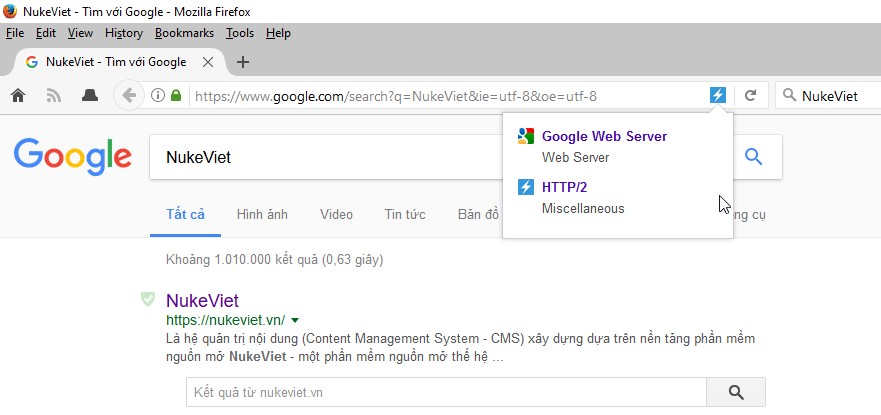Click the magnifier in the Firefox search box
Viewport: 881px width, 415px height.
(789, 95)
